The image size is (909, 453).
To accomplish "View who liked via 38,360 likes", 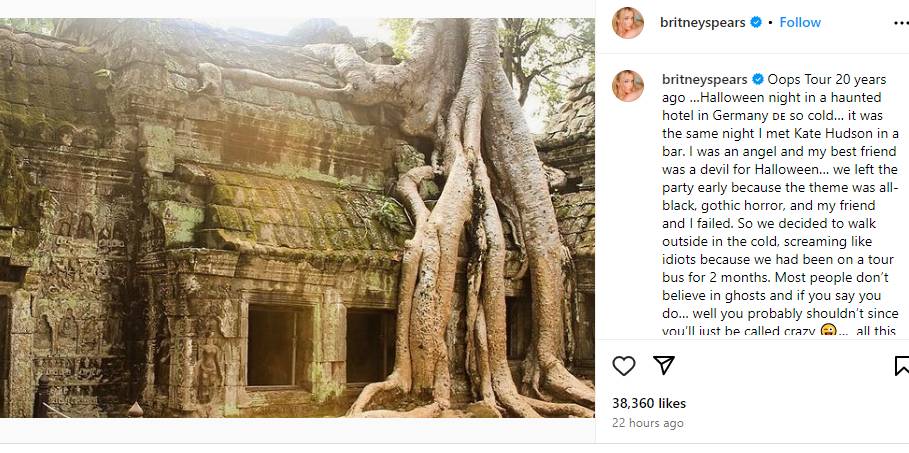I will 649,403.
